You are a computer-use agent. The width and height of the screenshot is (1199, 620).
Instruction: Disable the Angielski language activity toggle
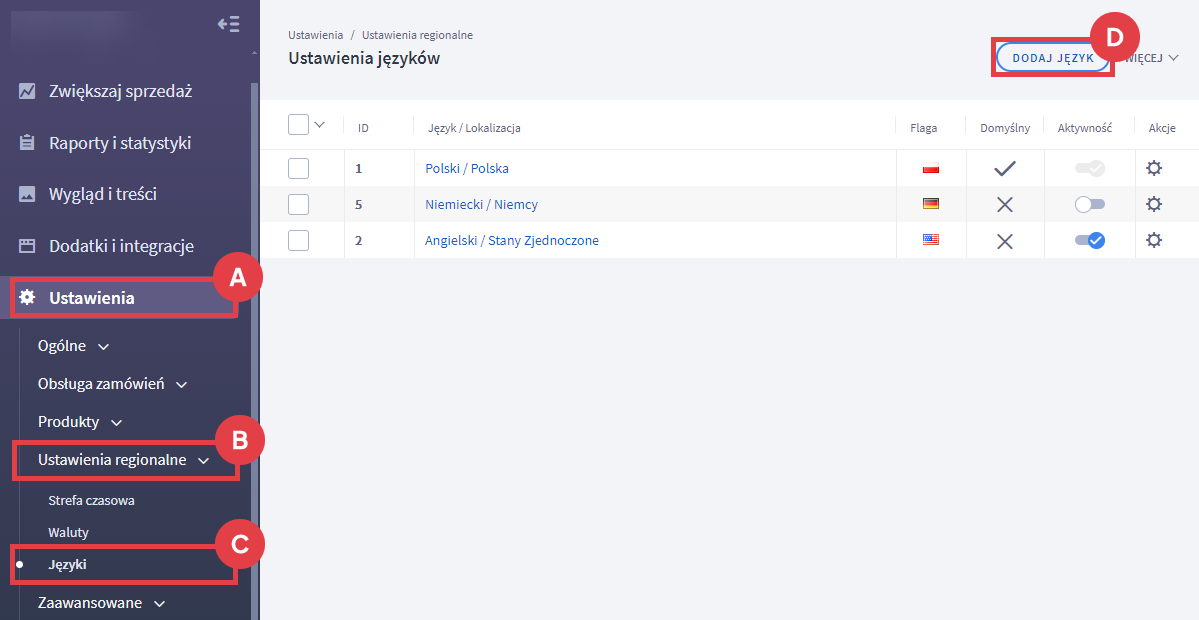1089,240
